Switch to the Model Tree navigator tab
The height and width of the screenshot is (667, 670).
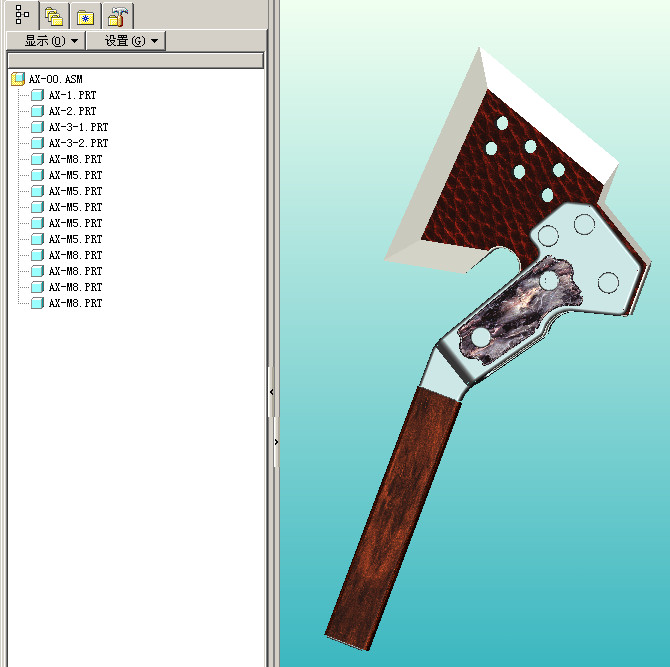pos(21,15)
